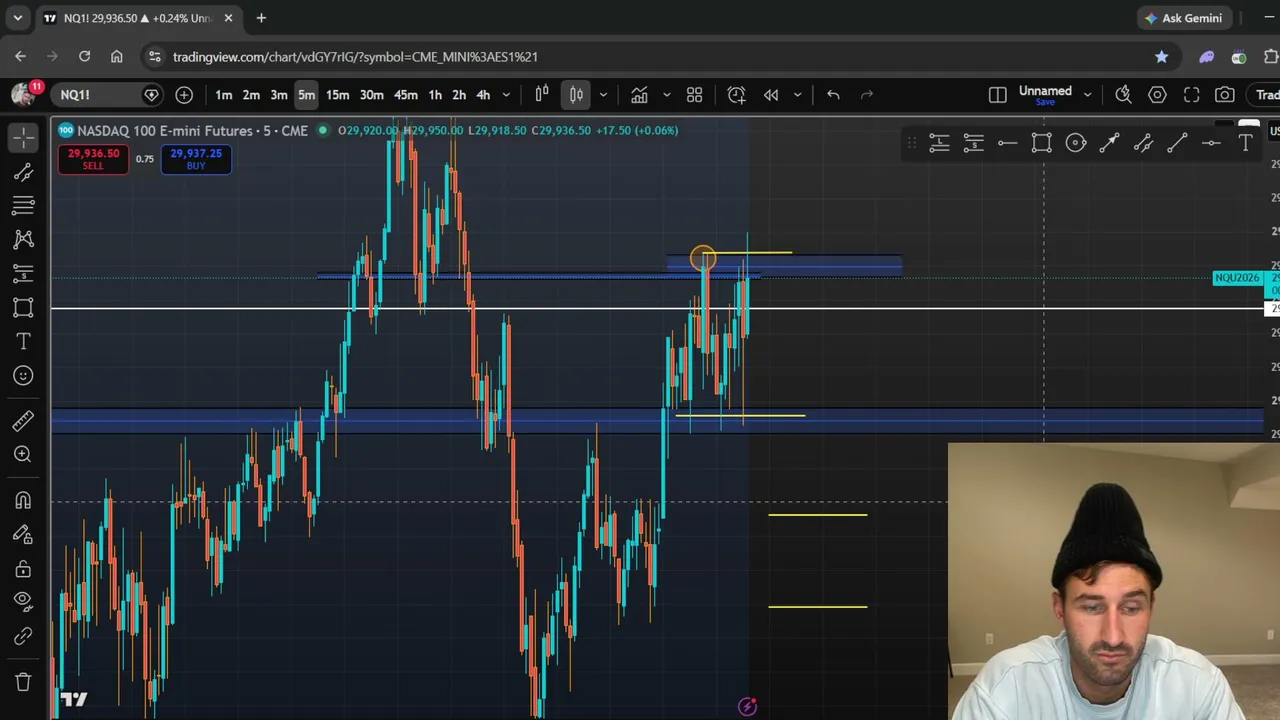Select the crosshair cursor tool
This screenshot has height=720, width=1280.
(23, 137)
